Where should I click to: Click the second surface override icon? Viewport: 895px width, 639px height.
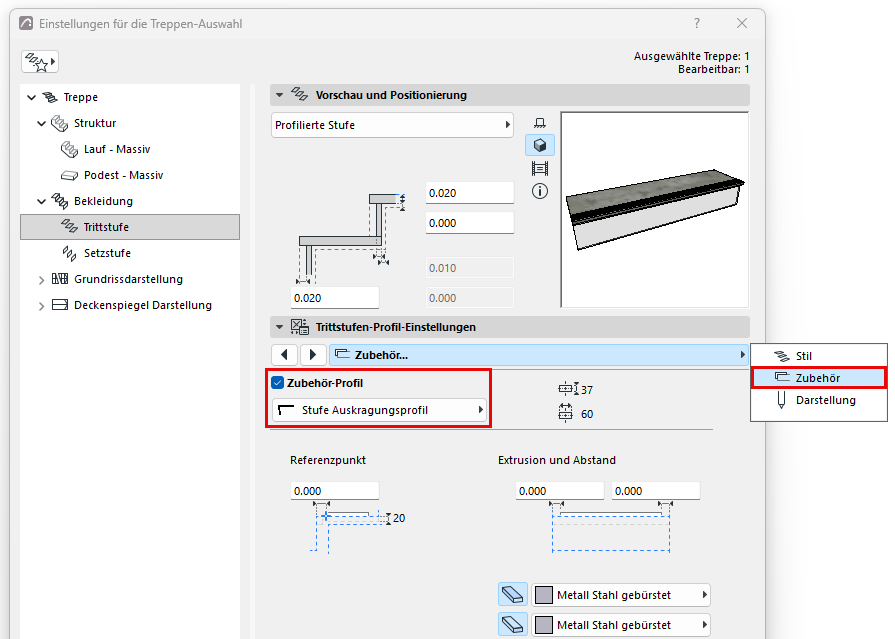(513, 625)
